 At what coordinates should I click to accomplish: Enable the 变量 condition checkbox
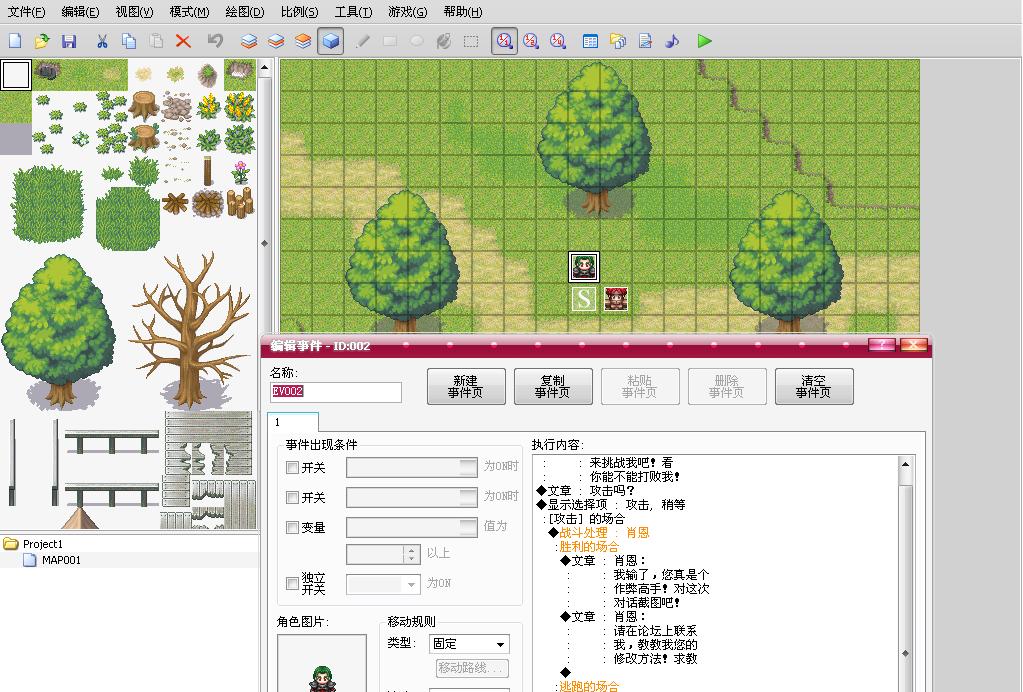(x=292, y=528)
